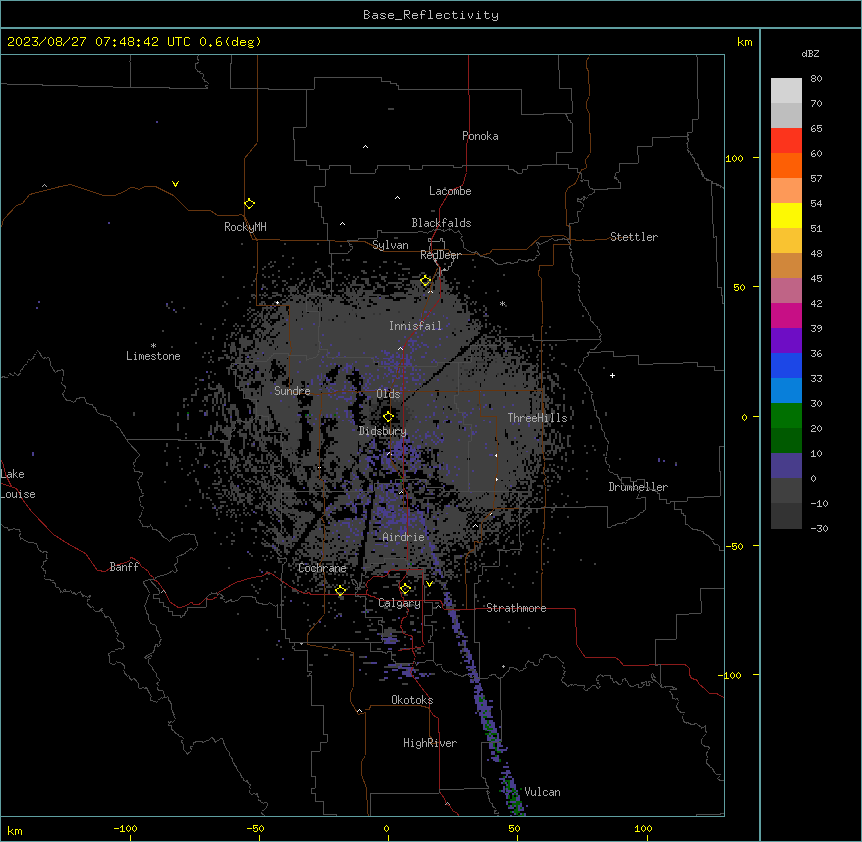Click the Ponoka city label
862x842 pixels.
coord(480,136)
